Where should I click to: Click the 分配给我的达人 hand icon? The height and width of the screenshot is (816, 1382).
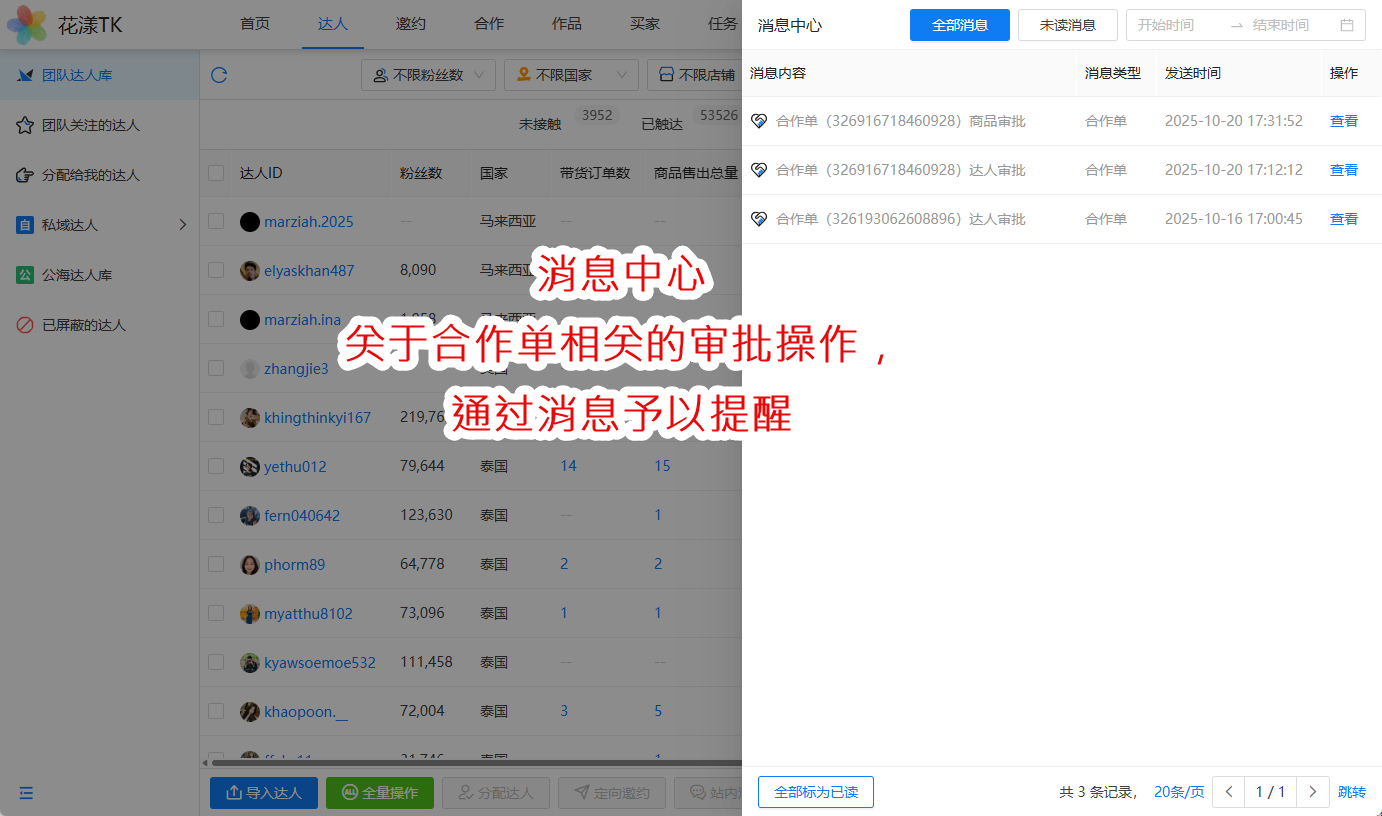25,175
